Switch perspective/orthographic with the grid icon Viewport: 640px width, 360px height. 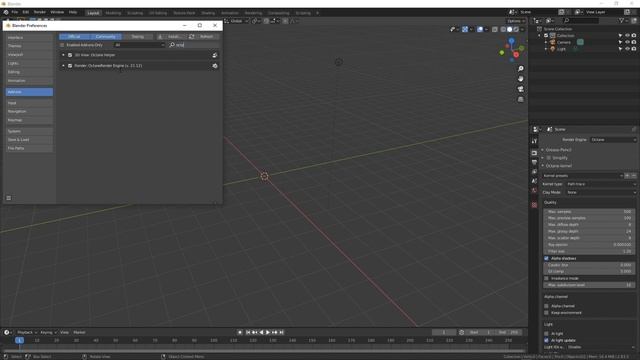520,99
